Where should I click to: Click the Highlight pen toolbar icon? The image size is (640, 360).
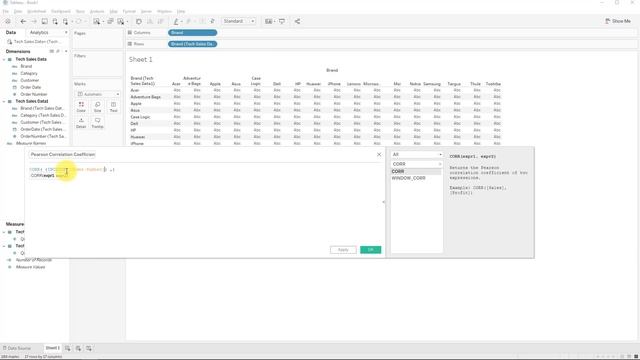(176, 21)
